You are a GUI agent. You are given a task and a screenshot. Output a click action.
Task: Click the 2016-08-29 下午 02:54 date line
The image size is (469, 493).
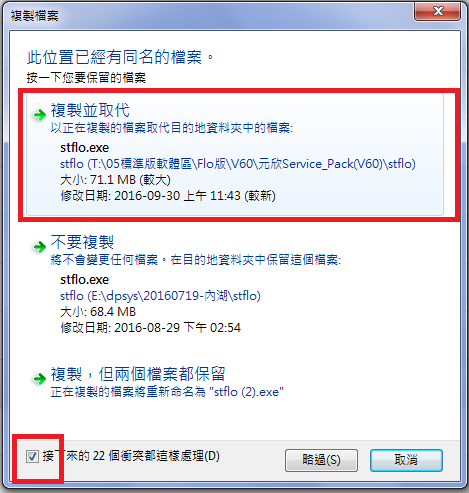tap(150, 328)
